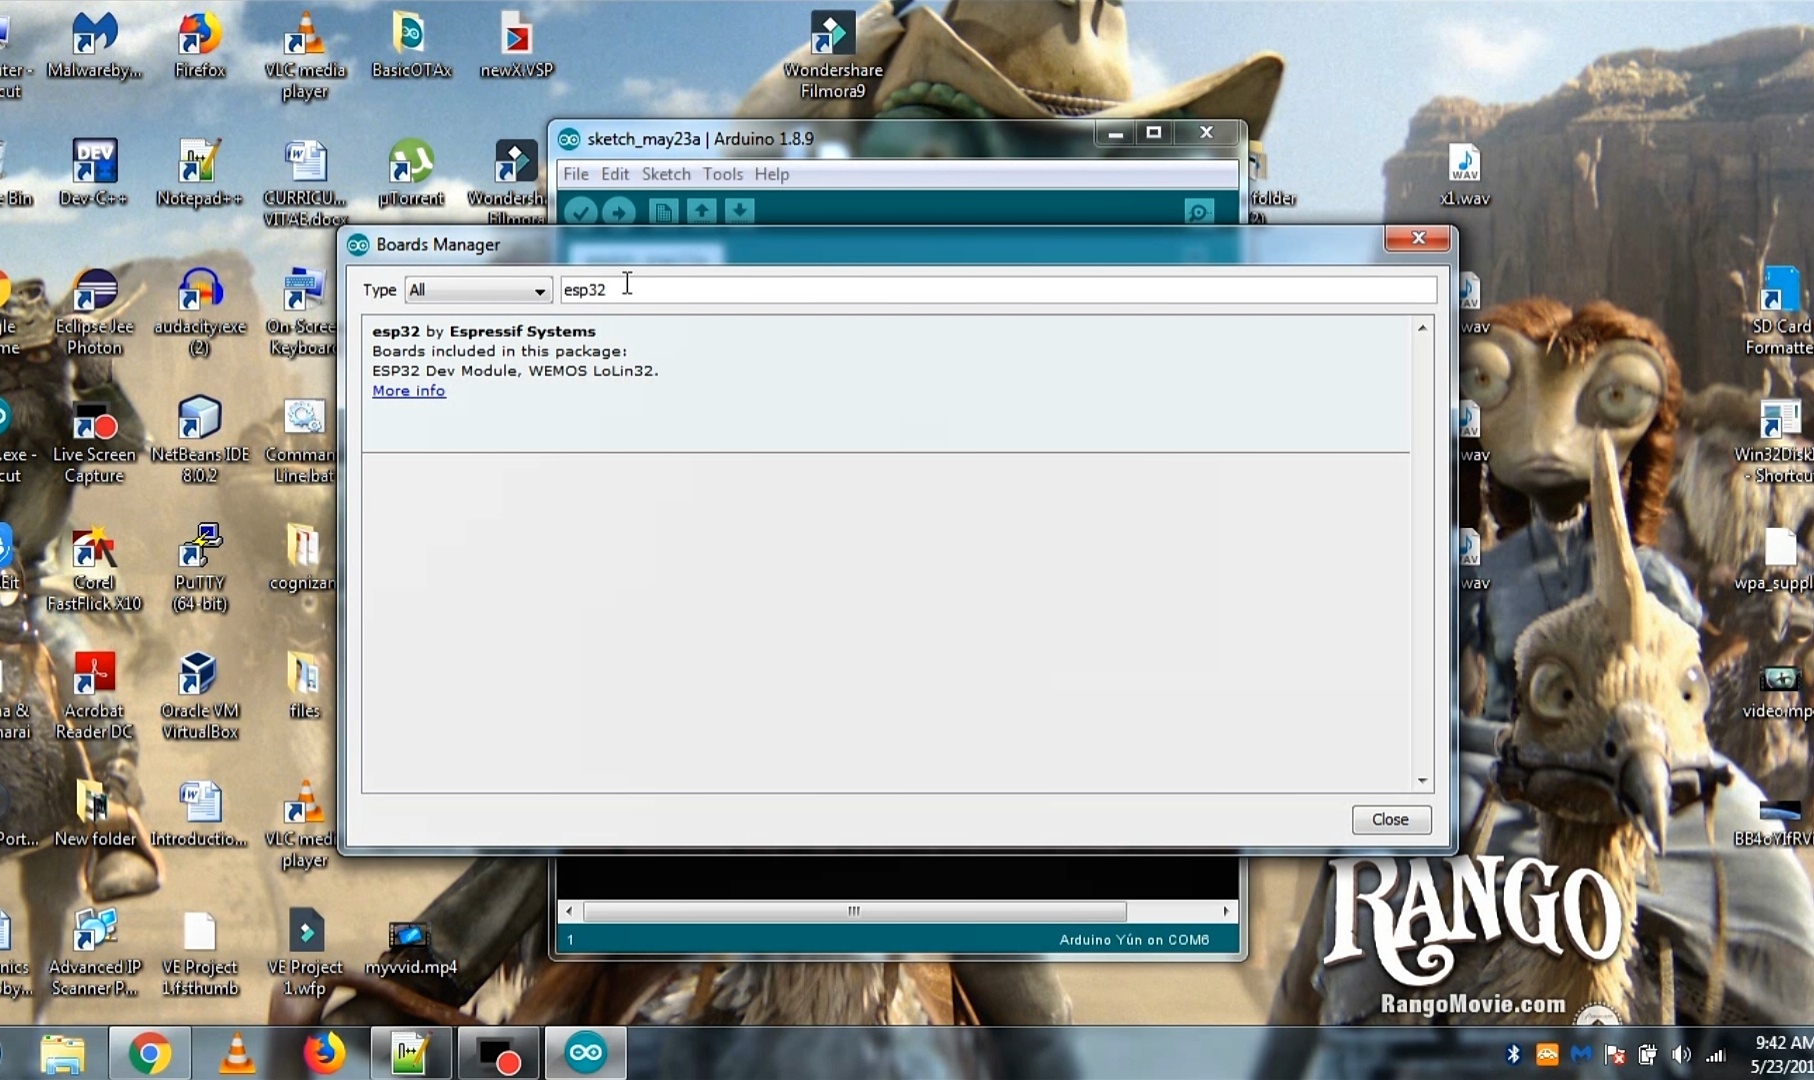Viewport: 1814px width, 1080px height.
Task: Open VLC cone icon in the taskbar
Action: 236,1054
